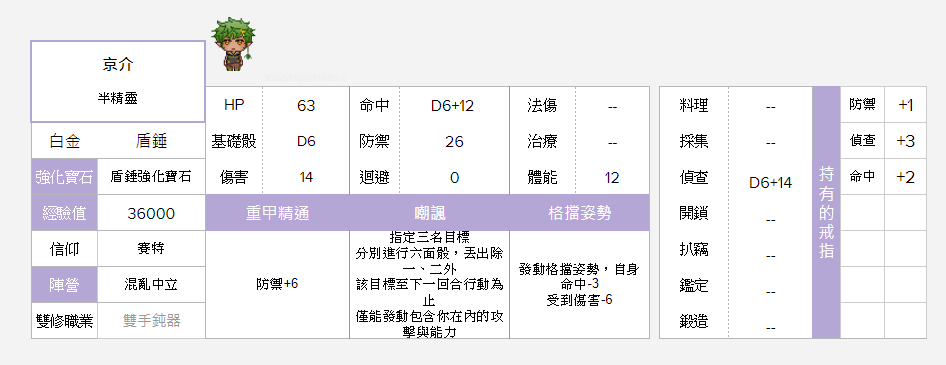The height and width of the screenshot is (365, 946).
Task: Click the 強化寶石 label cell
Action: (x=64, y=177)
